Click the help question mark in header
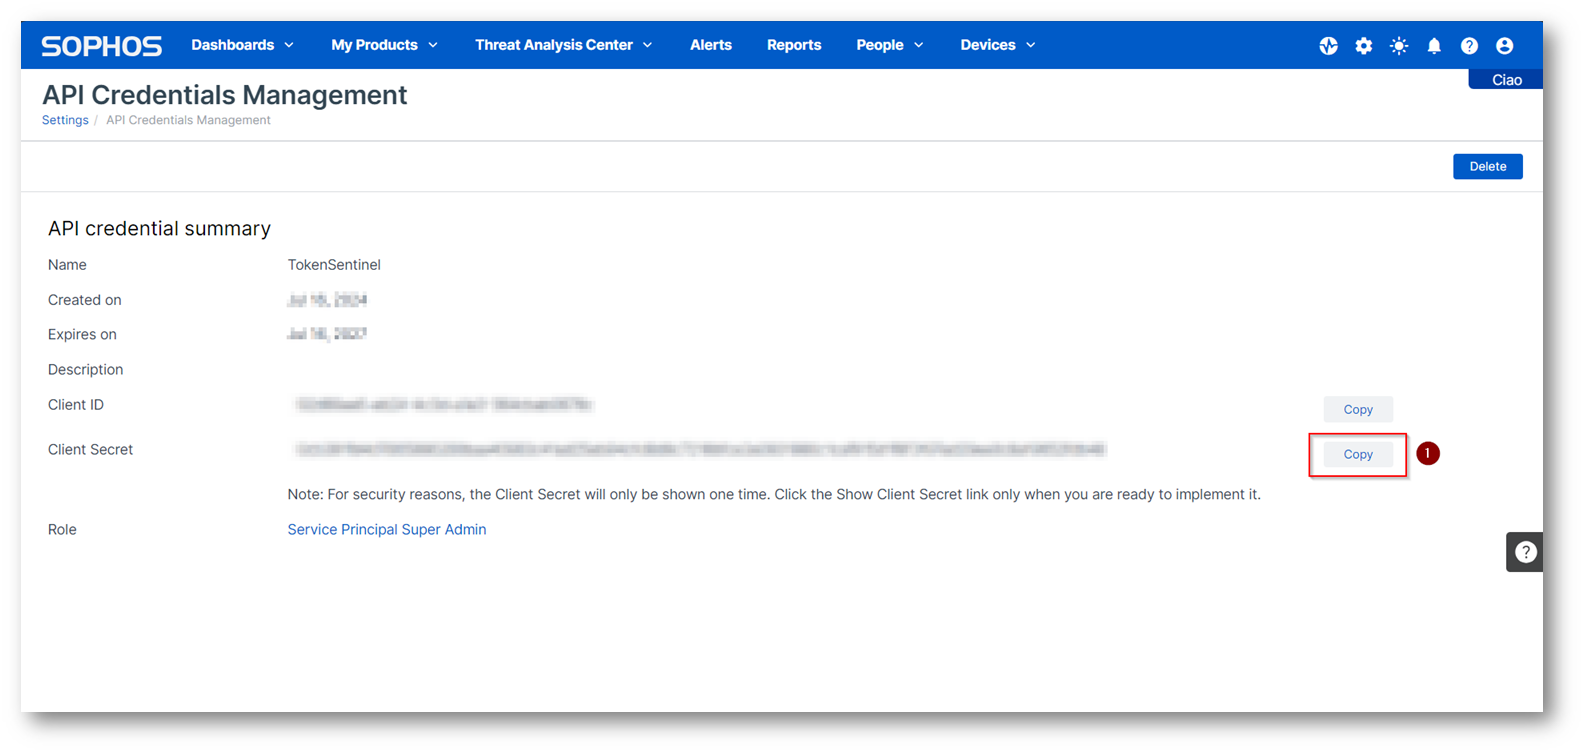This screenshot has width=1585, height=754. click(1469, 46)
